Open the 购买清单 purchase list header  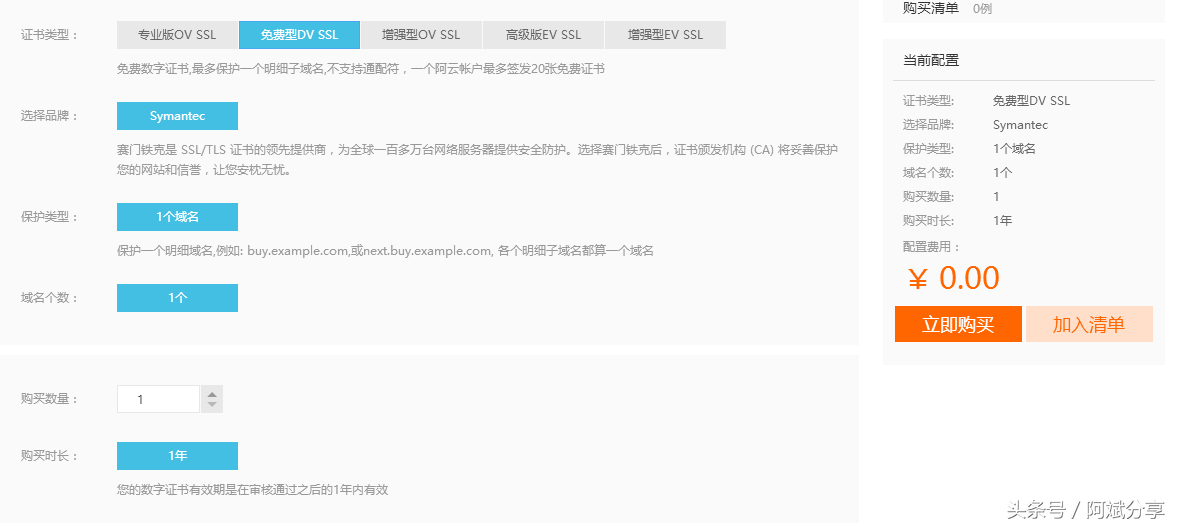pyautogui.click(x=931, y=8)
